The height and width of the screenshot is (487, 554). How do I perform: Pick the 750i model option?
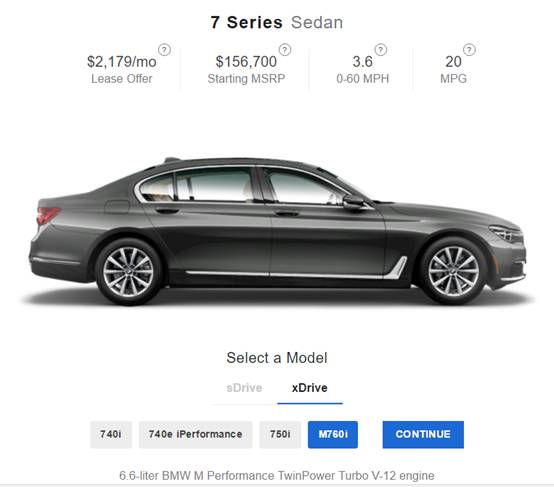coord(280,434)
